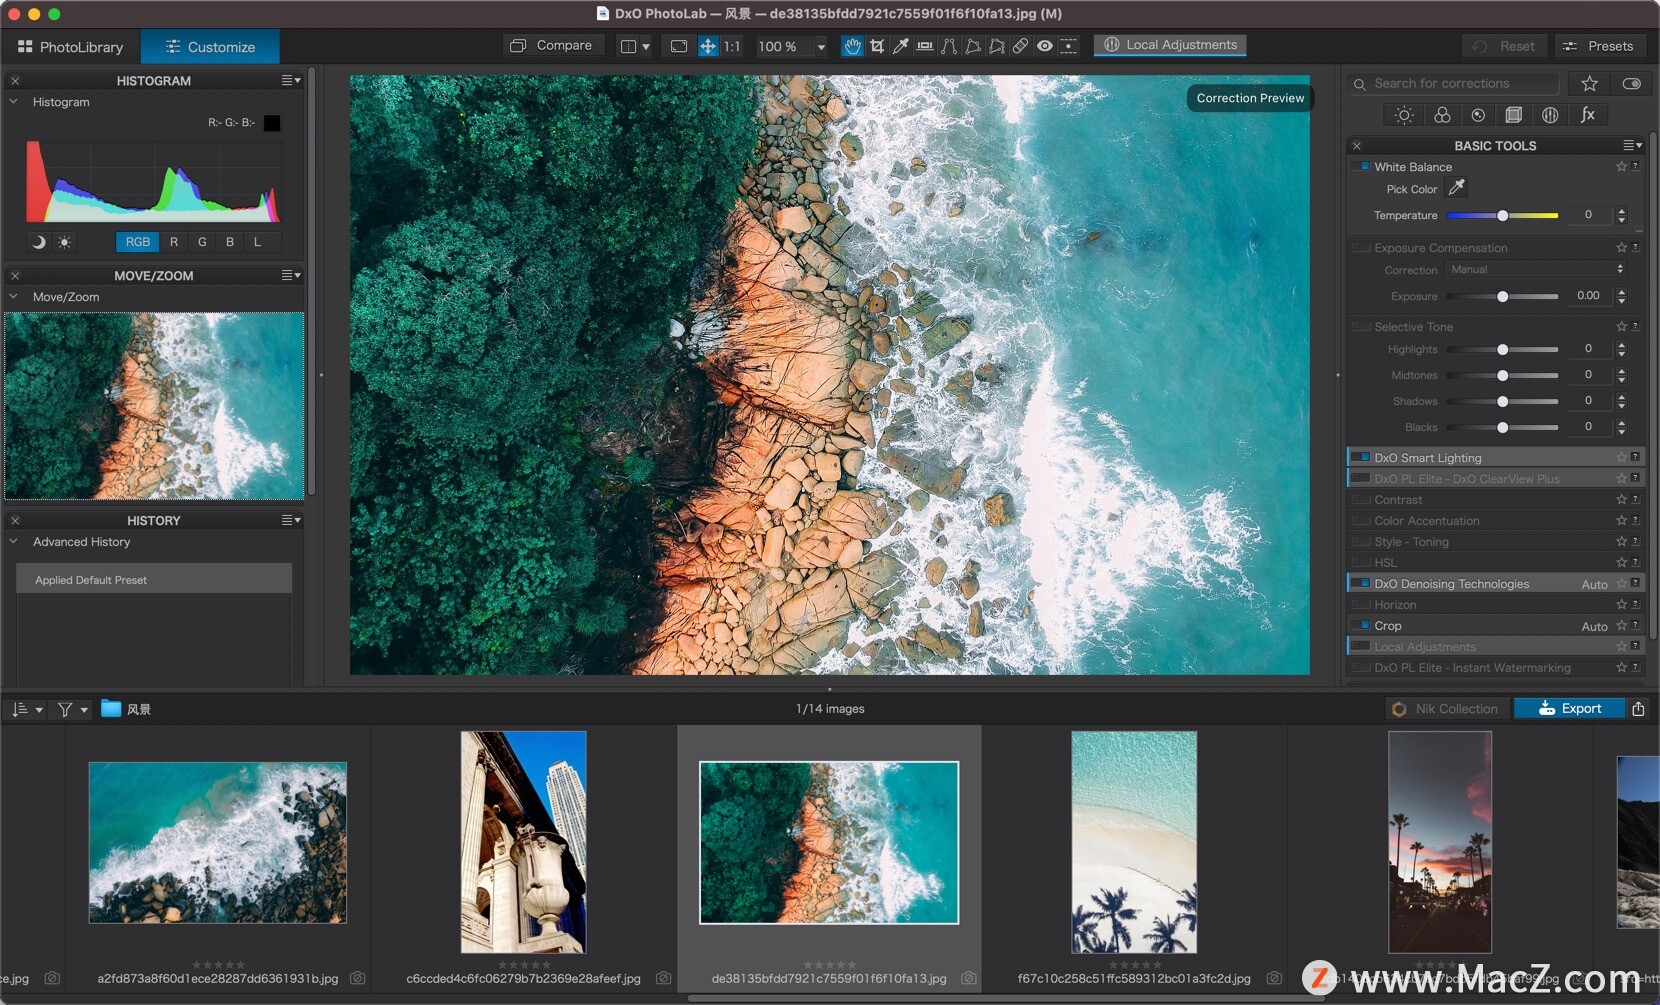Collapse the Histogram section chevron

coord(14,101)
